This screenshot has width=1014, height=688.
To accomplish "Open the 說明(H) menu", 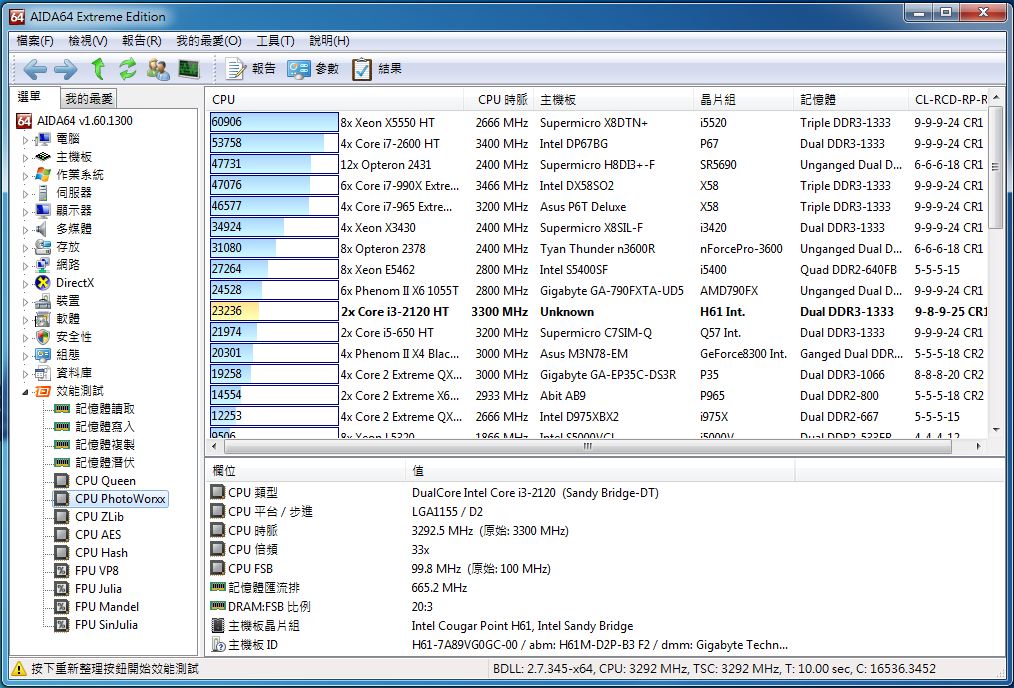I will click(329, 41).
